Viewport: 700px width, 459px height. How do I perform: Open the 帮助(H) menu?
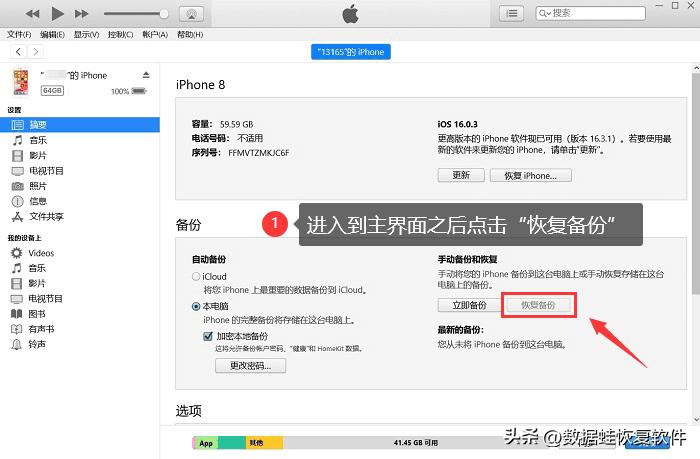click(x=190, y=34)
